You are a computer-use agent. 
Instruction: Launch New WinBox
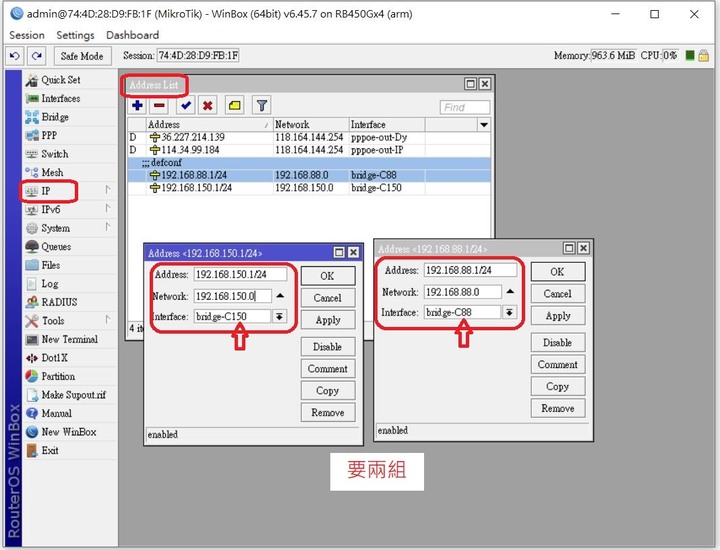(x=69, y=432)
